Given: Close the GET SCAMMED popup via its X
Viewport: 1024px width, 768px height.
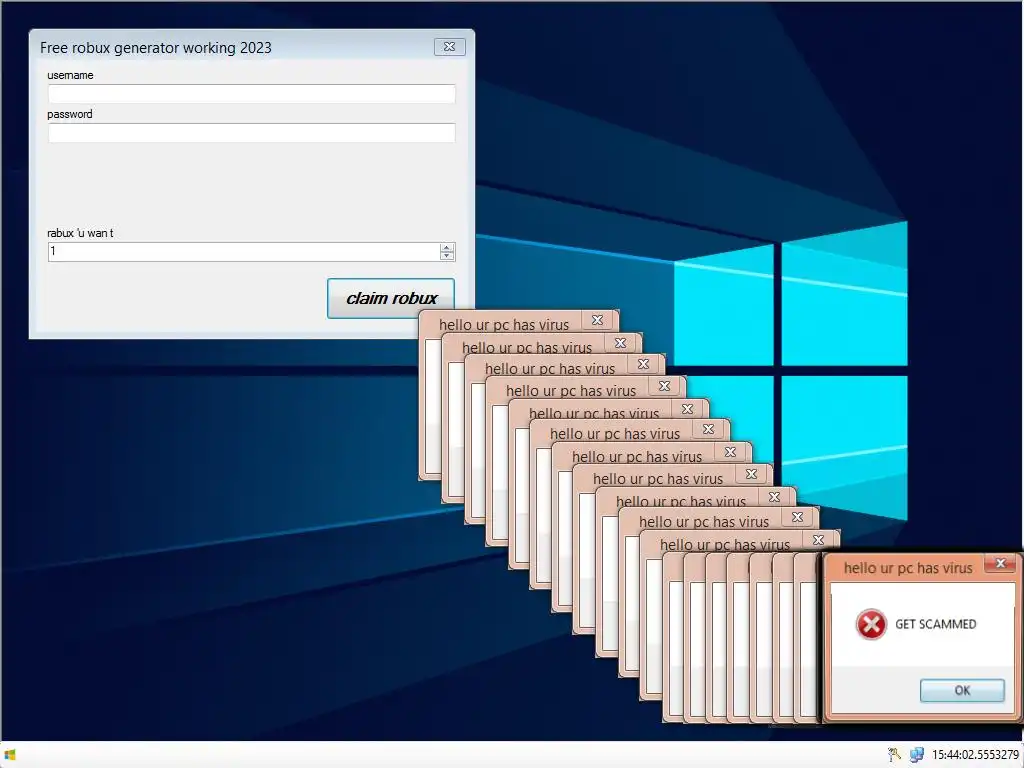Looking at the screenshot, I should coord(1000,563).
